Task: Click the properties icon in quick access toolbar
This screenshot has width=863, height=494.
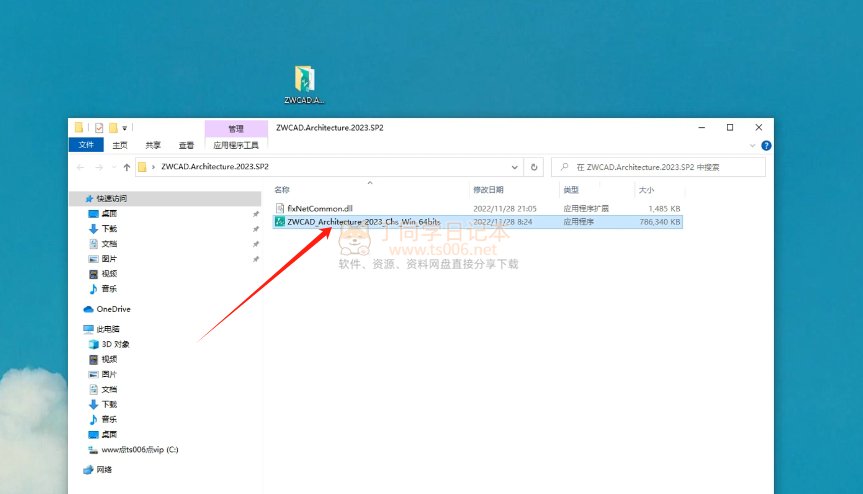Action: [99, 128]
